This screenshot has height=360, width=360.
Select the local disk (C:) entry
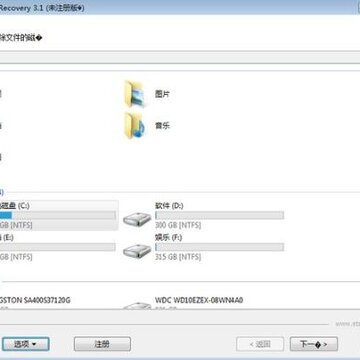pos(59,215)
